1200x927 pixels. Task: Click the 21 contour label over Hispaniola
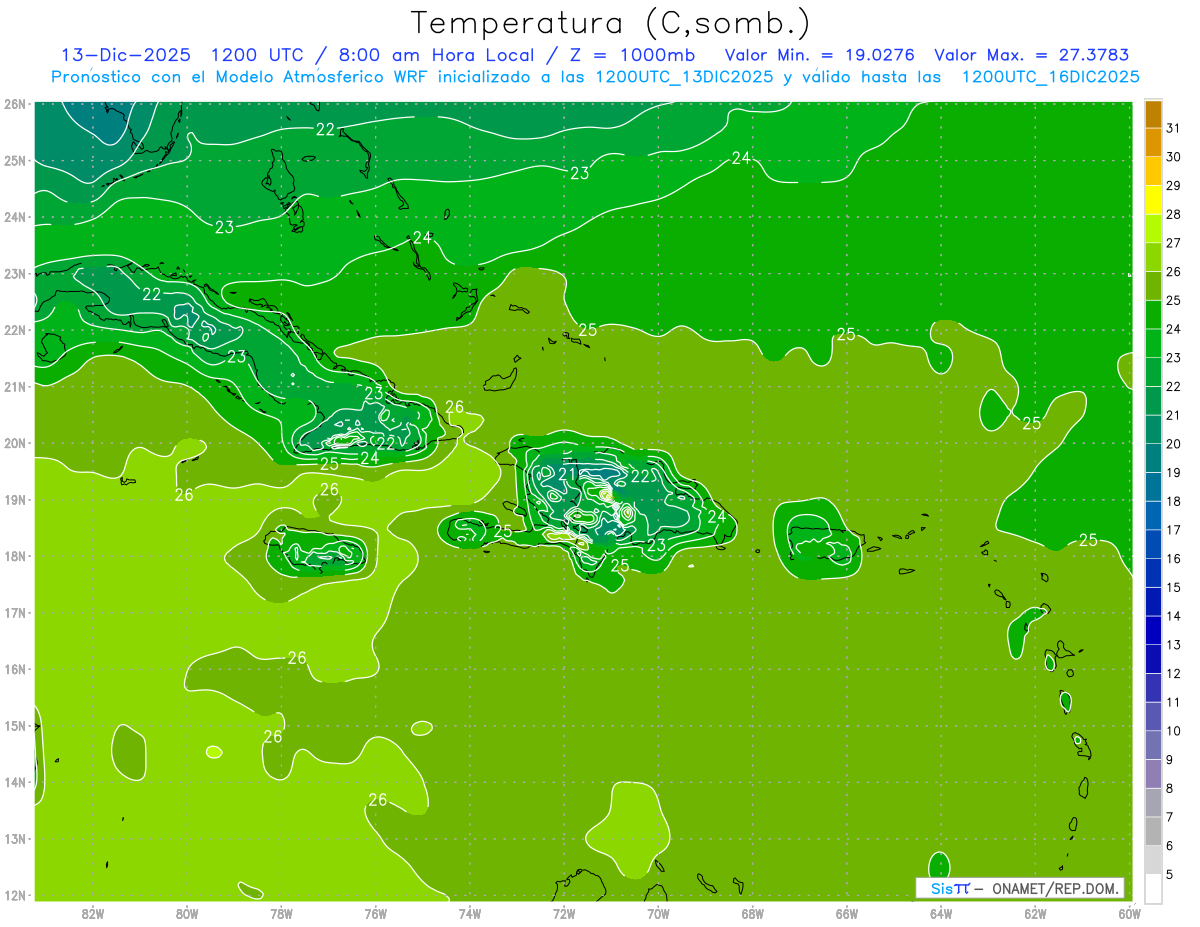coord(567,473)
